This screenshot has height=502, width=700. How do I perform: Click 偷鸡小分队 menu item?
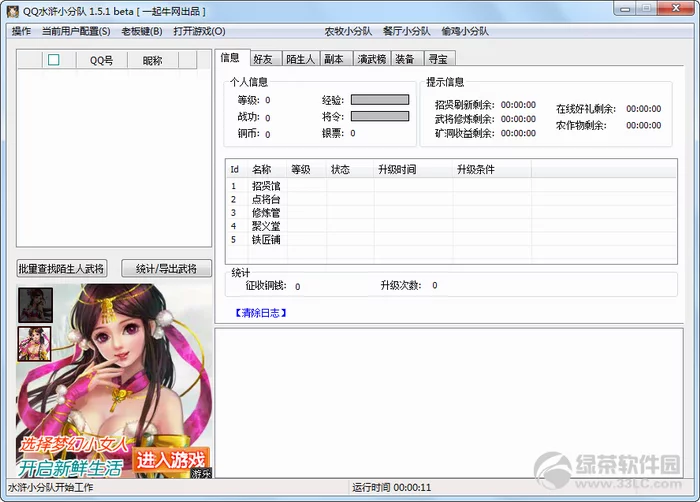click(465, 31)
